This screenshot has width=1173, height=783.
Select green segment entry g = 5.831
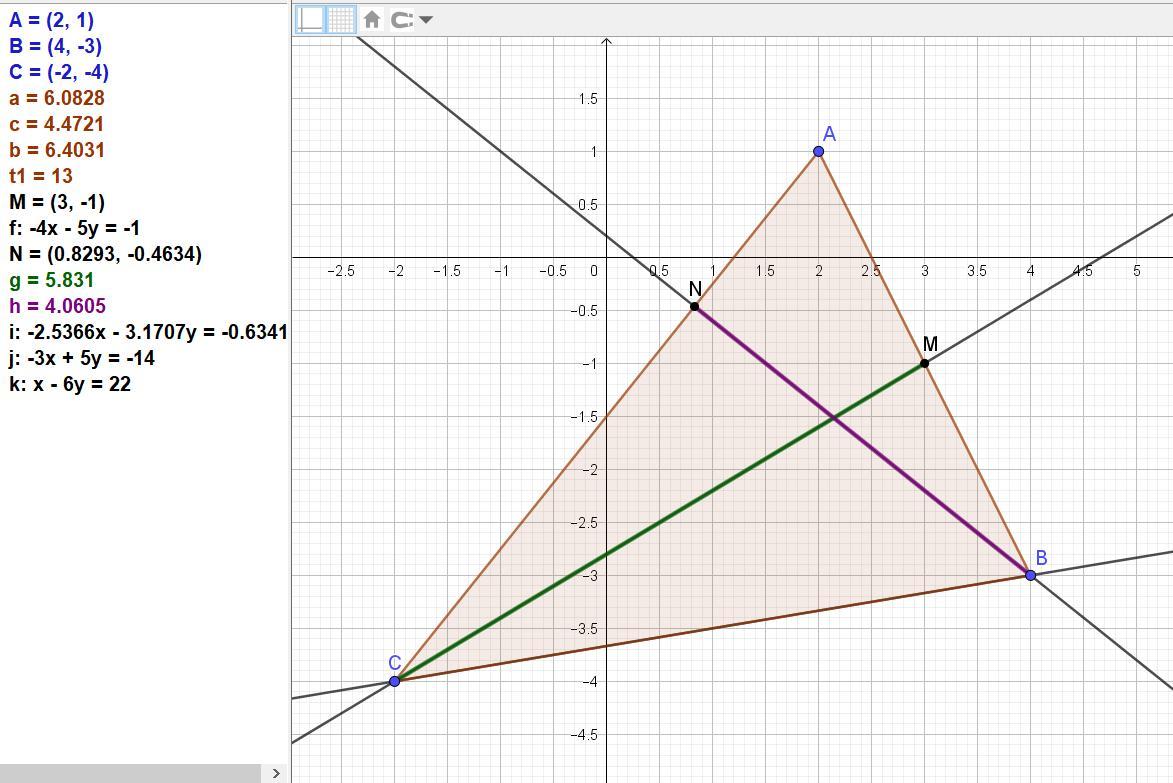click(x=51, y=280)
